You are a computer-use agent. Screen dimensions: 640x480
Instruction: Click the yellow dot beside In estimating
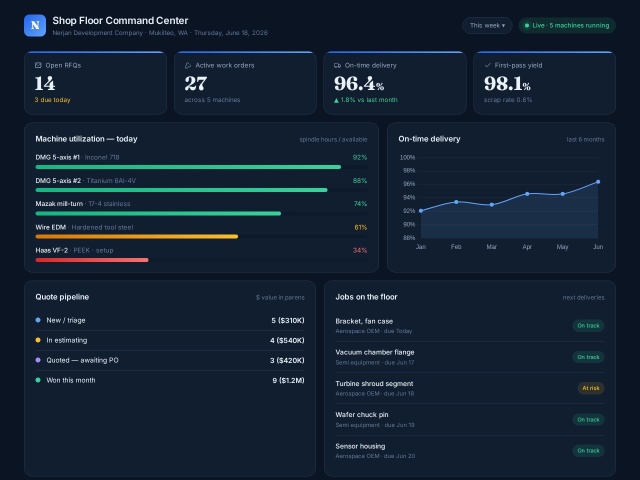click(38, 340)
